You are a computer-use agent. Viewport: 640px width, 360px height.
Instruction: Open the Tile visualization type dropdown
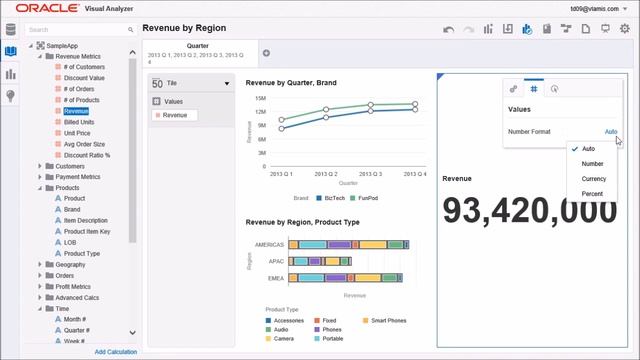(x=227, y=84)
